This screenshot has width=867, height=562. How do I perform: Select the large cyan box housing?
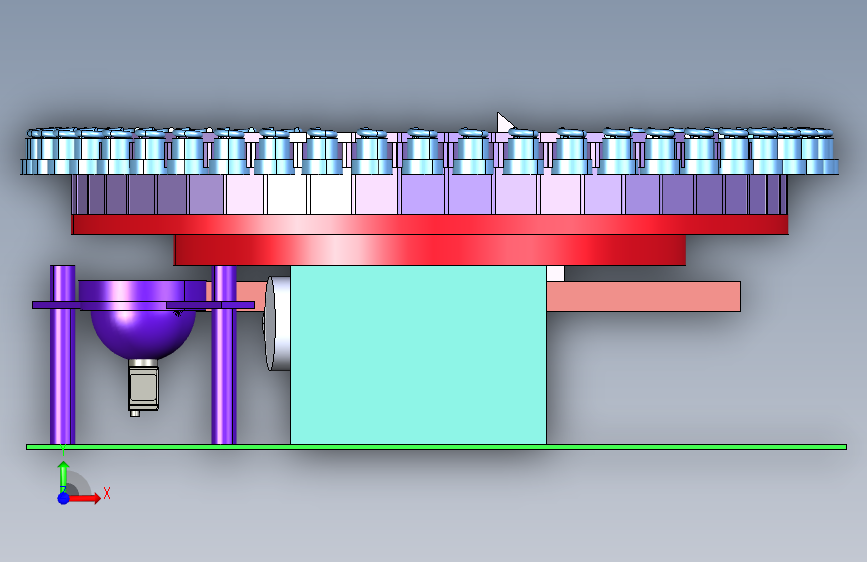[x=419, y=355]
